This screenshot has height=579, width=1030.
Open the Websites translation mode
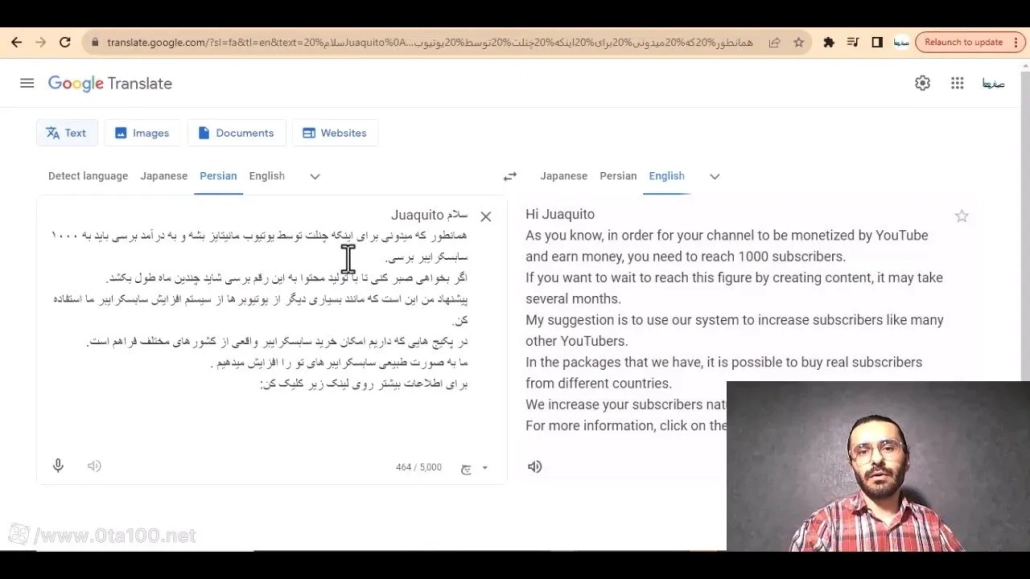[334, 133]
